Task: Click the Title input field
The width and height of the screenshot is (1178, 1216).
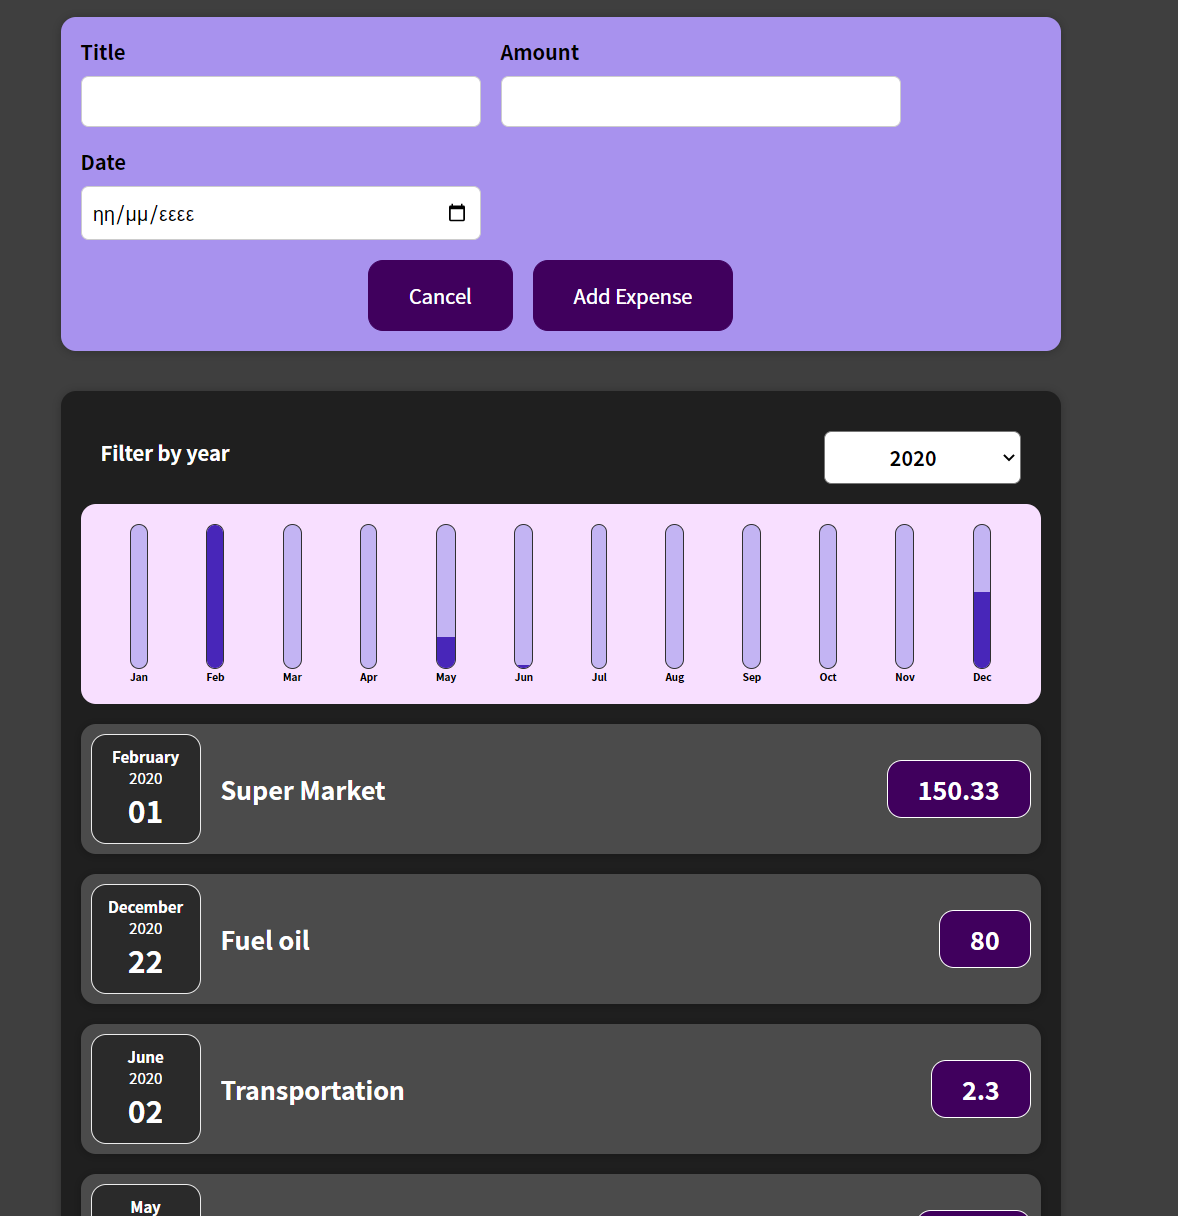Action: point(280,102)
